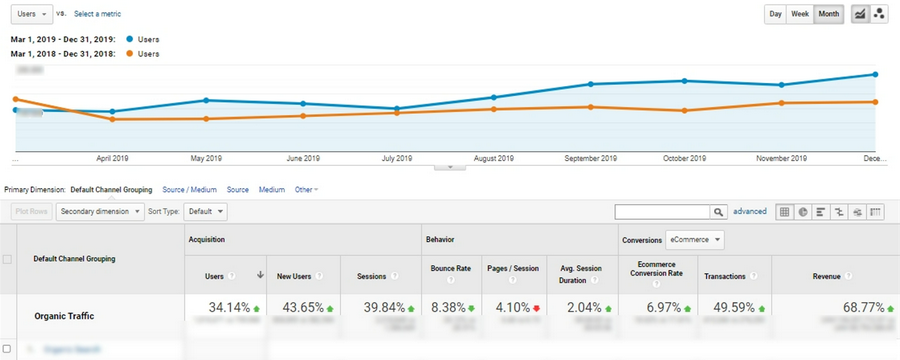Open the advanced filter link
The width and height of the screenshot is (900, 360).
pyautogui.click(x=750, y=211)
